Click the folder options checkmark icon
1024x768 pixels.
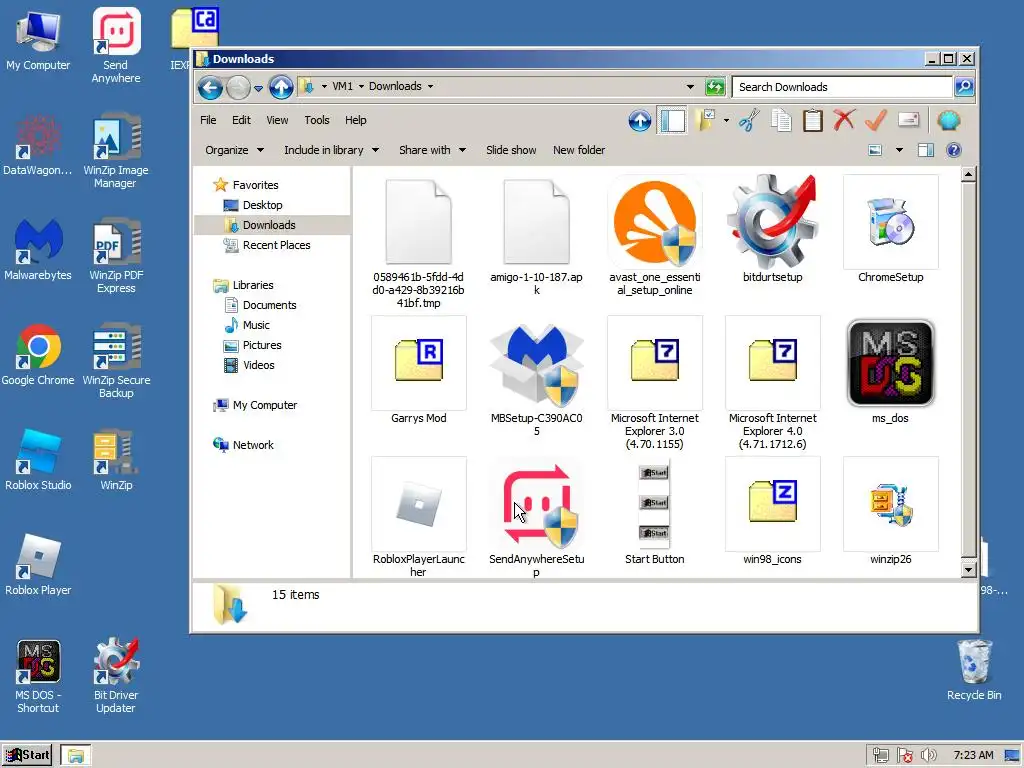click(x=705, y=121)
